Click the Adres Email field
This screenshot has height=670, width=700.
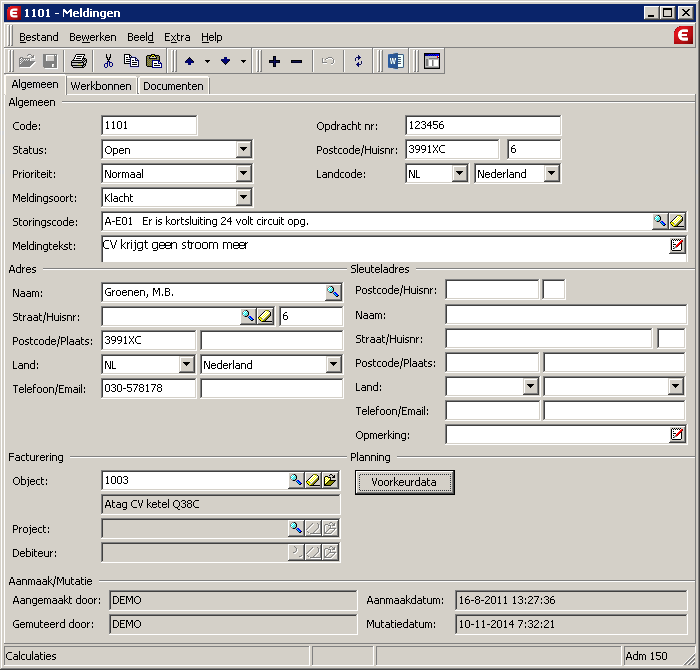tap(271, 388)
